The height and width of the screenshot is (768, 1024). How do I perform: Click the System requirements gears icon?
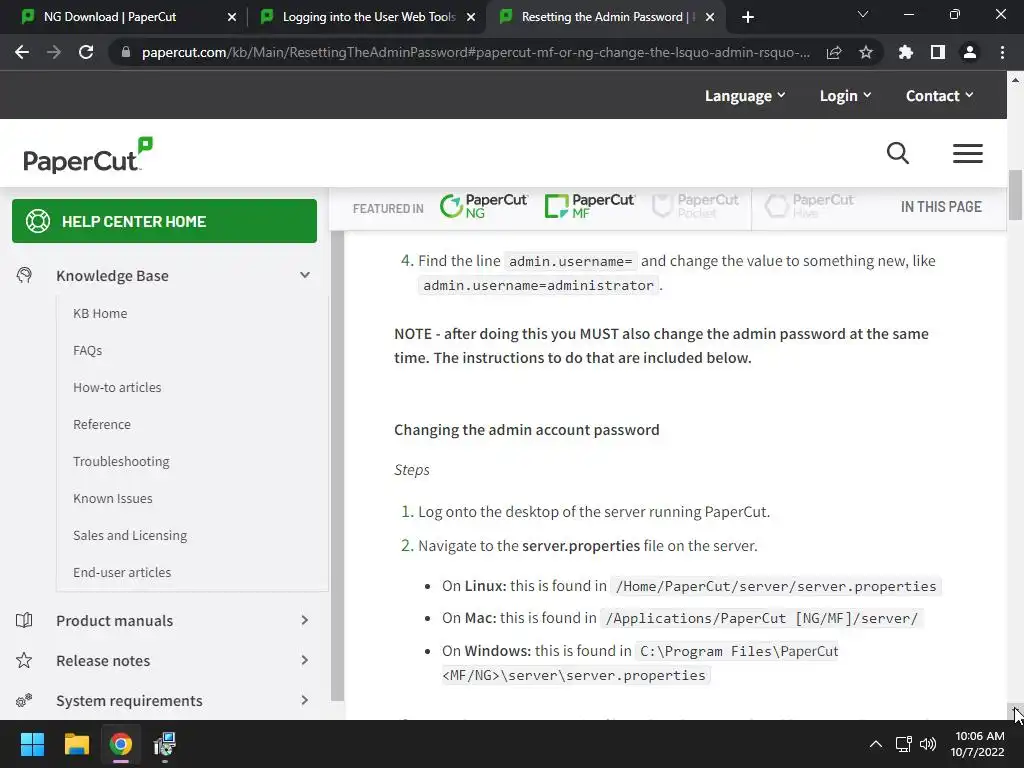pyautogui.click(x=24, y=701)
